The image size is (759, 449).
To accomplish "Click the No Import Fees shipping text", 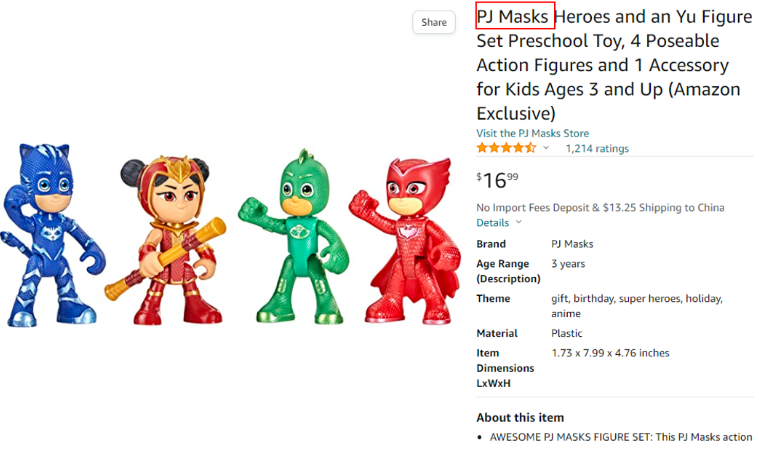I will pos(600,208).
